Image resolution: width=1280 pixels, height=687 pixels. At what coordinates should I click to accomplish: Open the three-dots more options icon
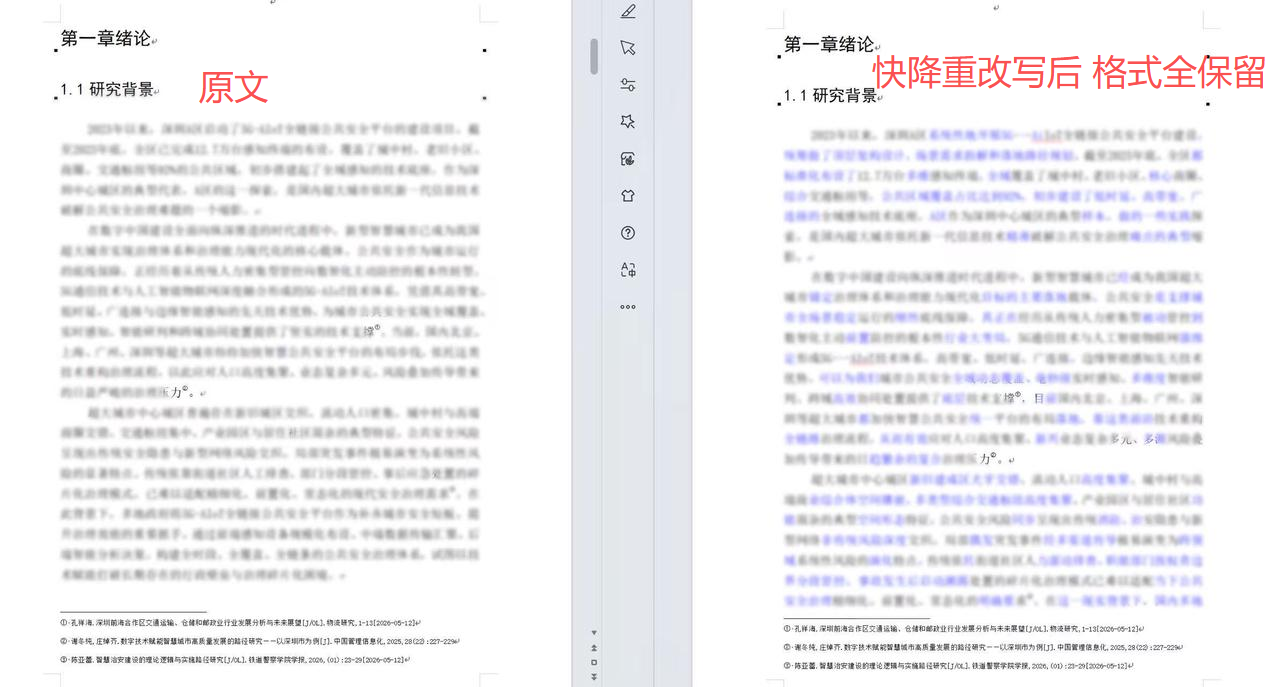click(x=628, y=307)
